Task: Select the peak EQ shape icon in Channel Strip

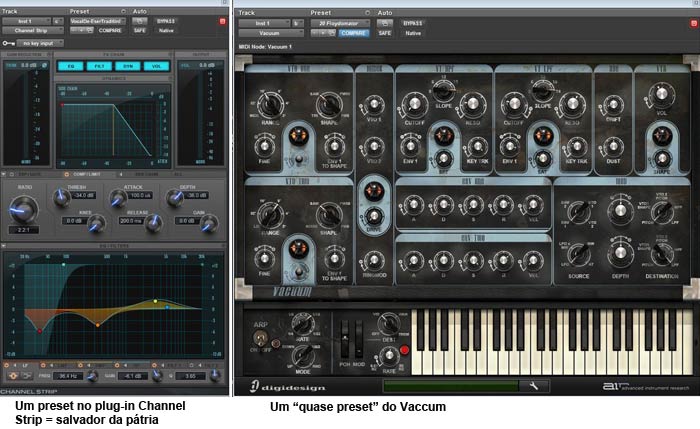Action: [13, 376]
